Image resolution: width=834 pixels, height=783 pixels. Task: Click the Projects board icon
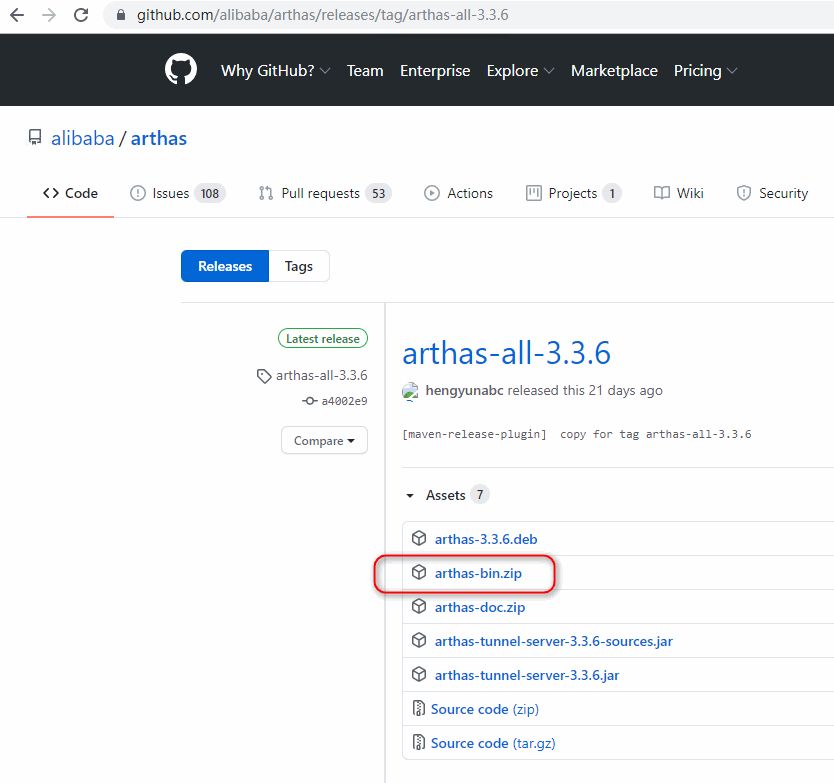point(533,193)
